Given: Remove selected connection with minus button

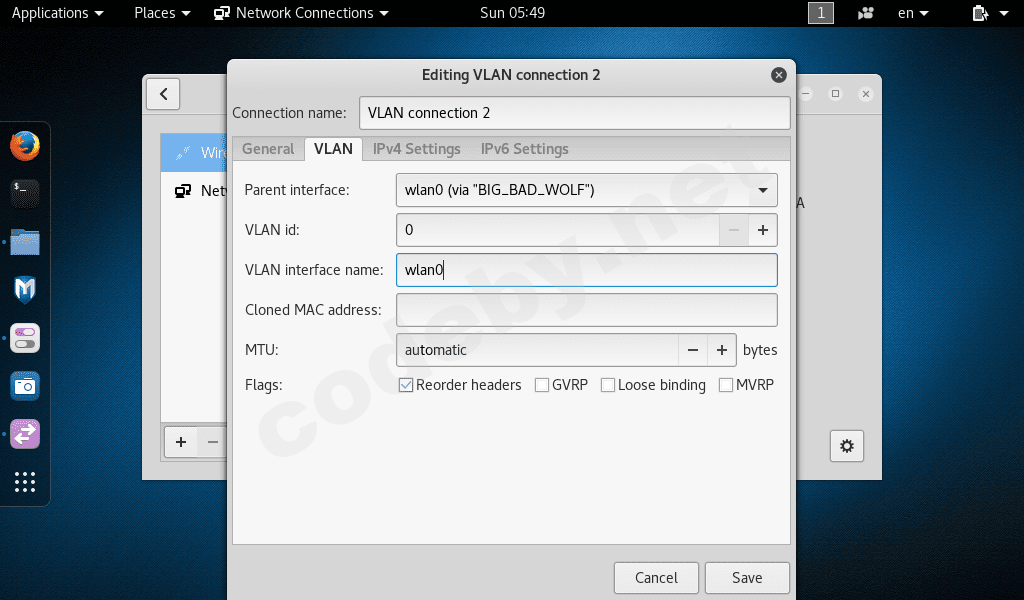Looking at the screenshot, I should tap(212, 443).
